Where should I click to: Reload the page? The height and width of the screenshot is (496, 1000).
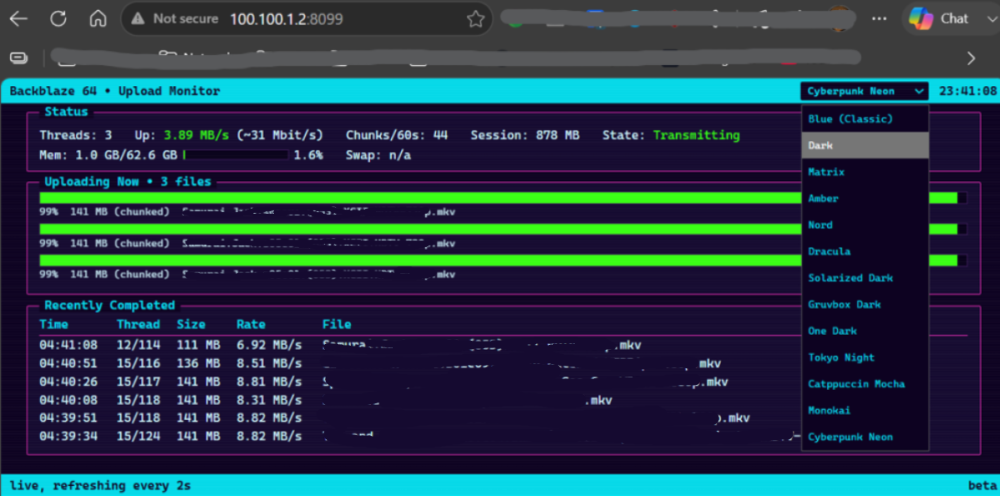[x=58, y=19]
